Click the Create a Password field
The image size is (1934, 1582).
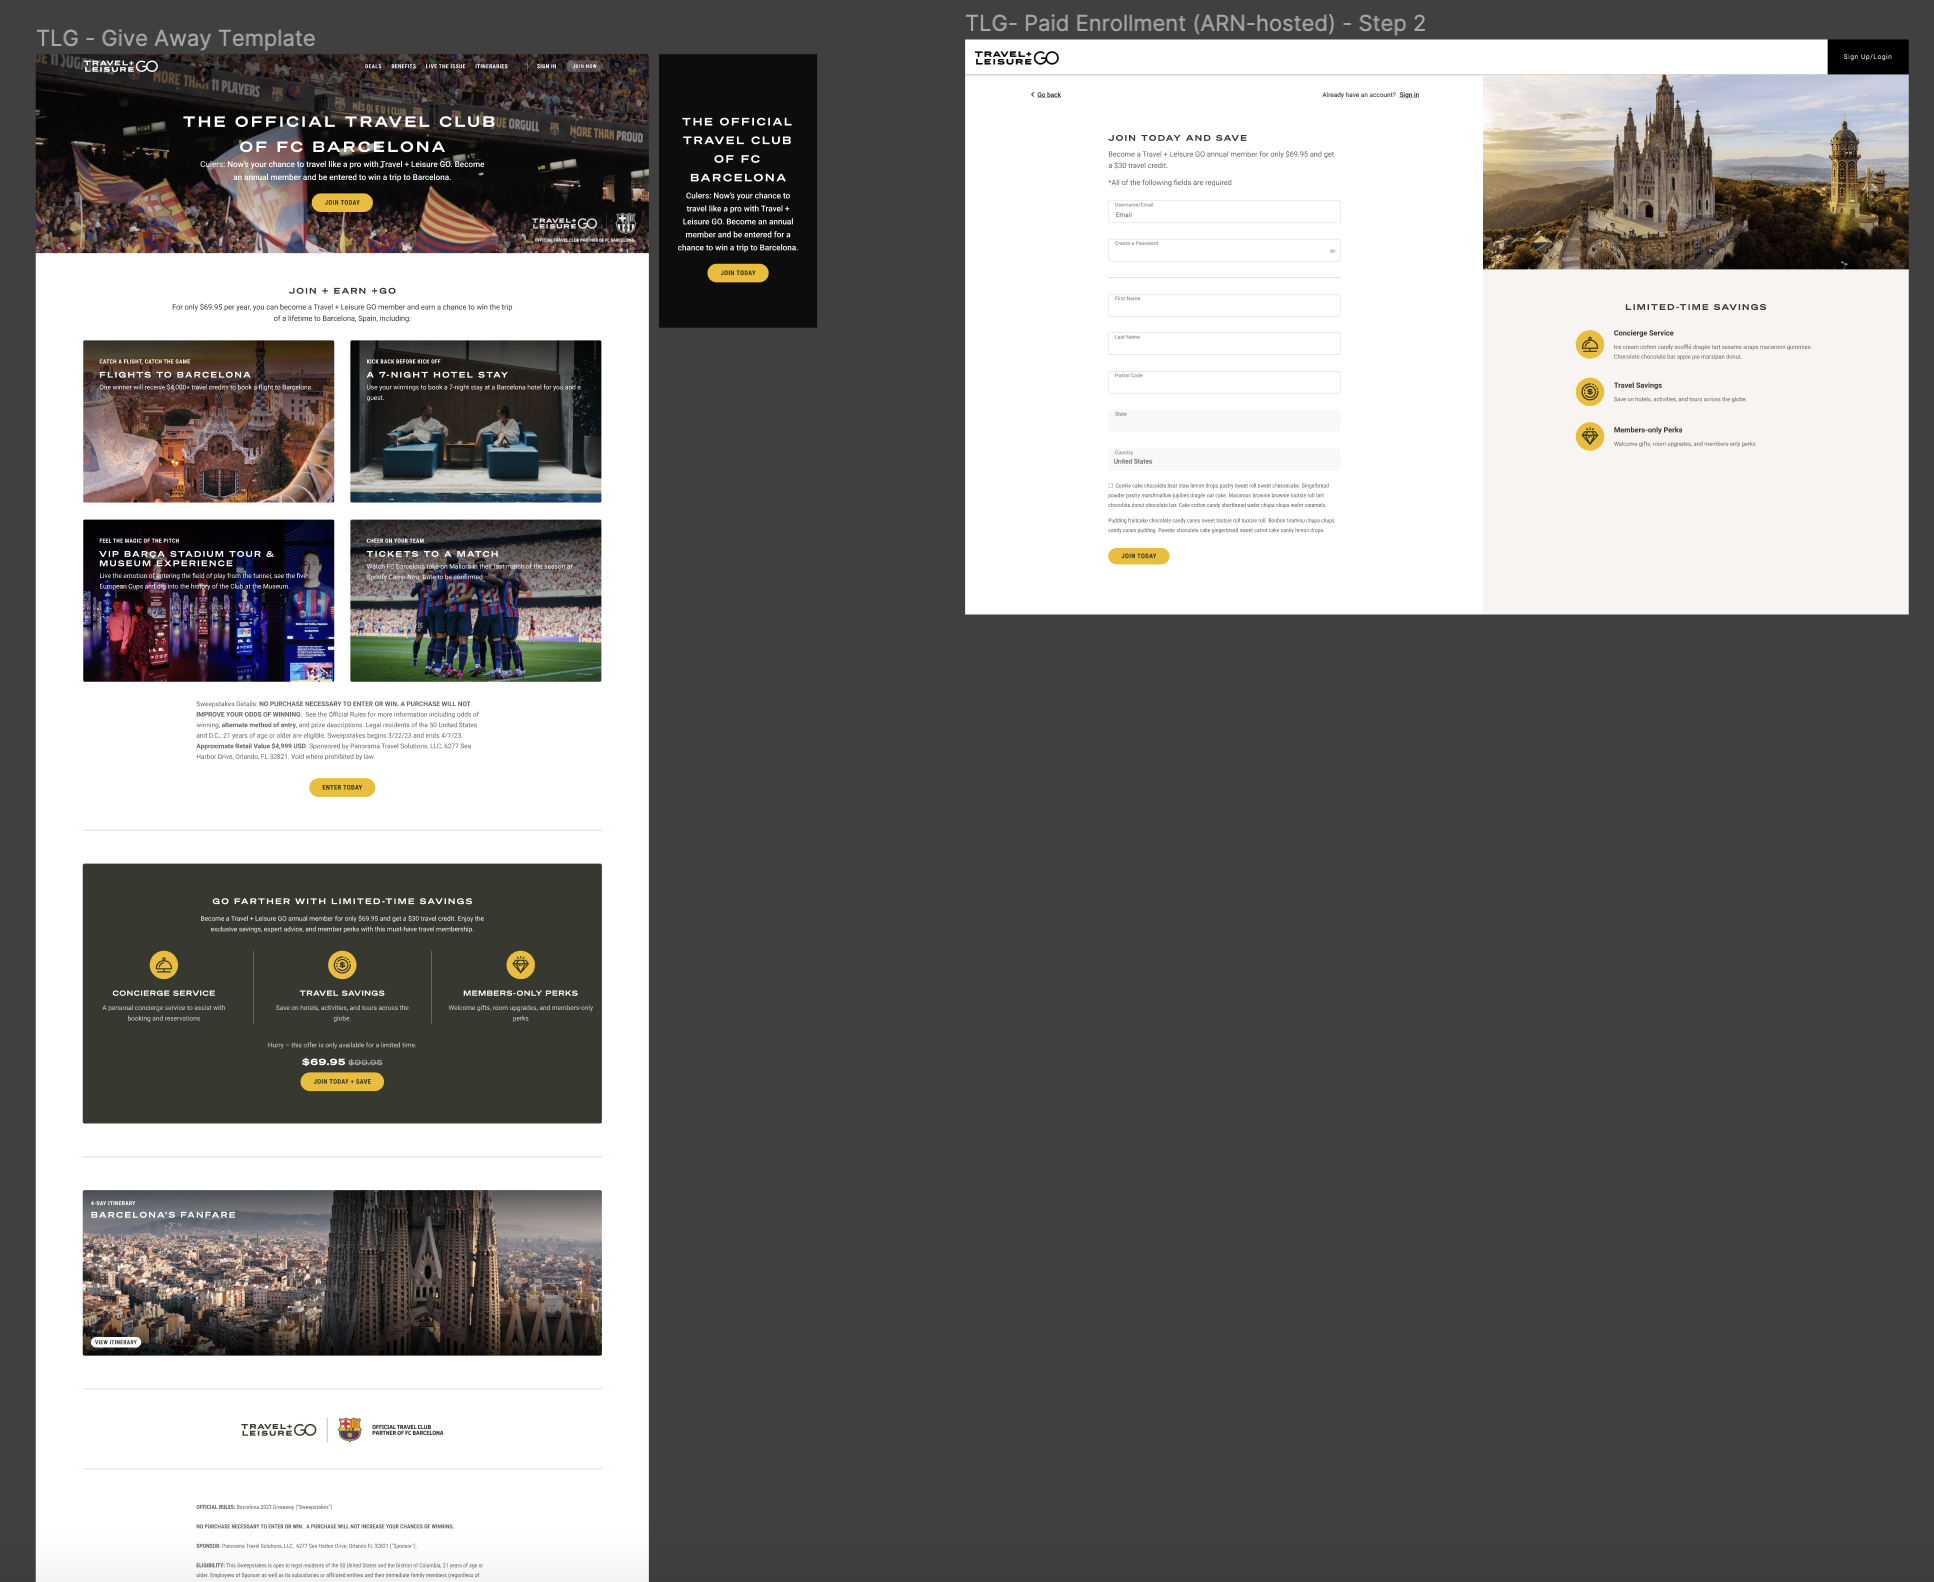click(1224, 250)
